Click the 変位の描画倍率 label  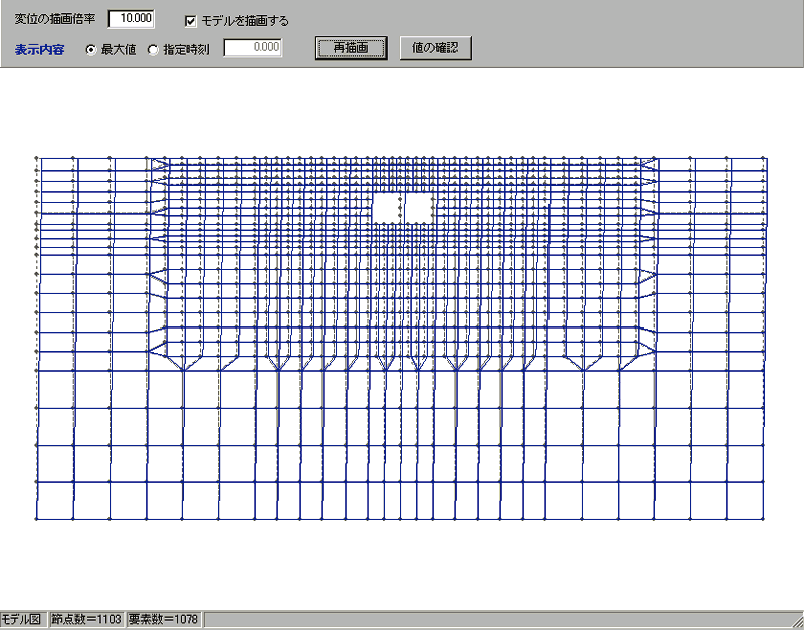54,19
